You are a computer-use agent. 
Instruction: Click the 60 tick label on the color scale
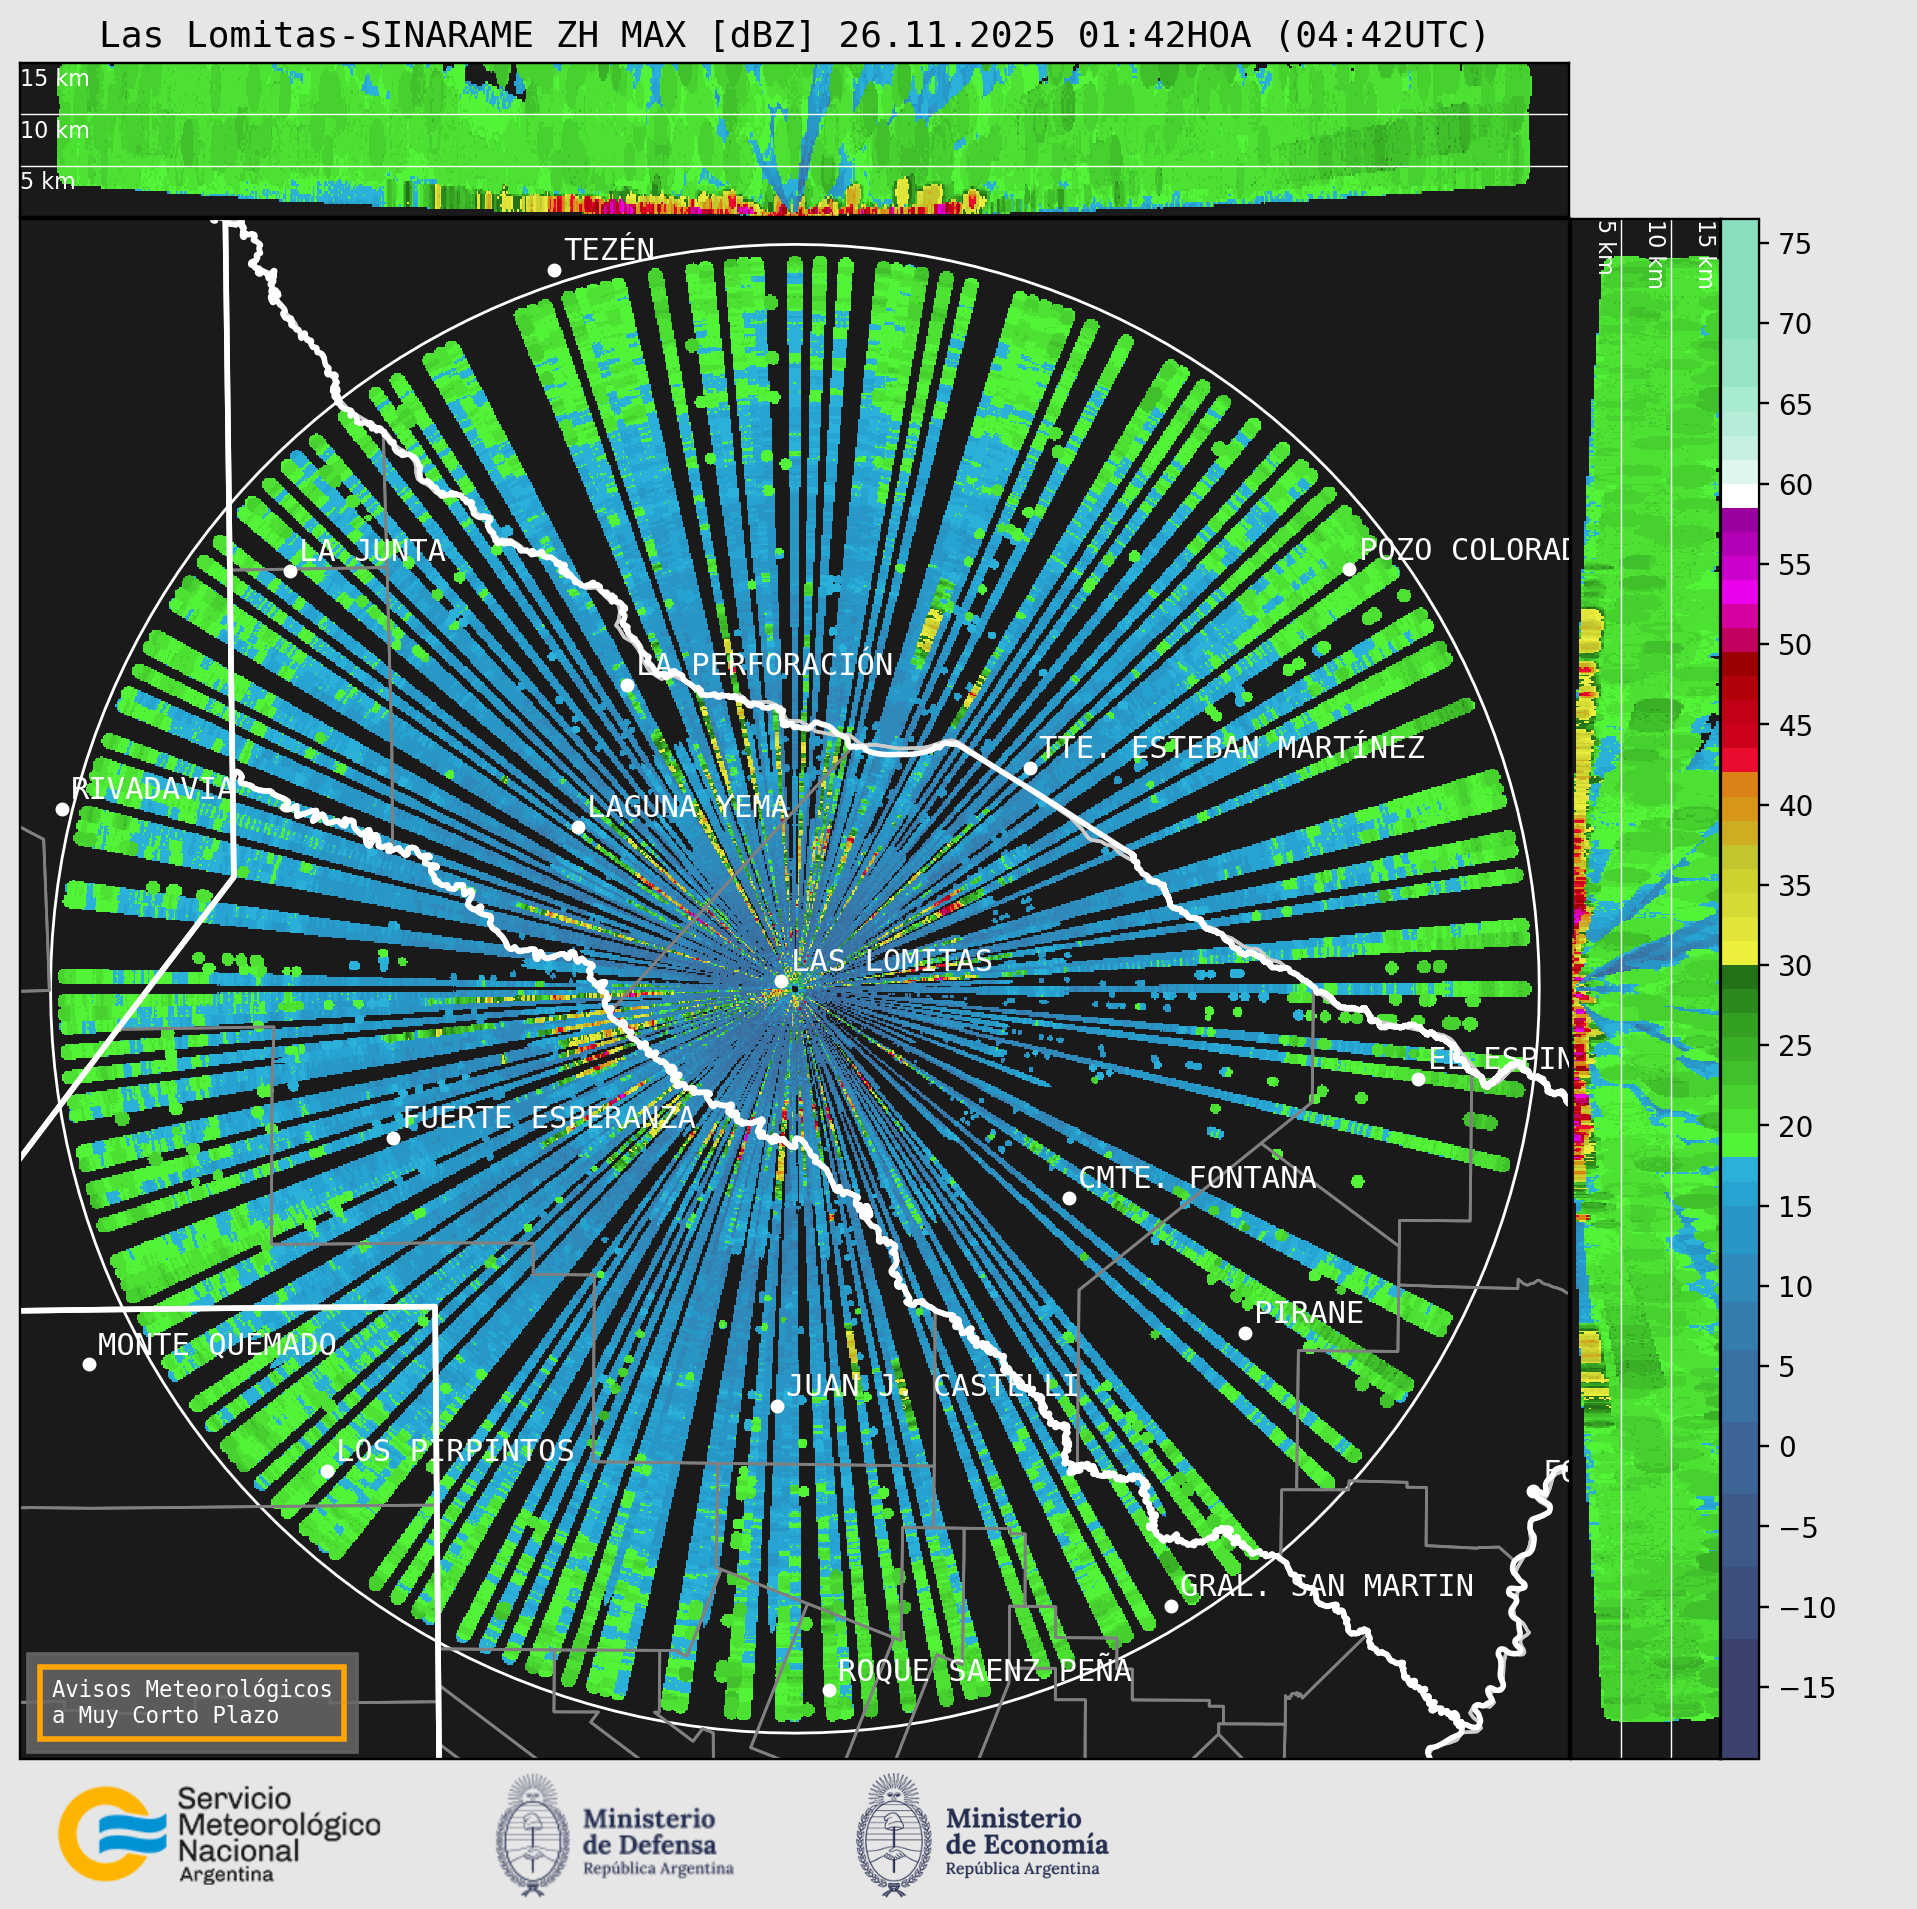pyautogui.click(x=1796, y=485)
